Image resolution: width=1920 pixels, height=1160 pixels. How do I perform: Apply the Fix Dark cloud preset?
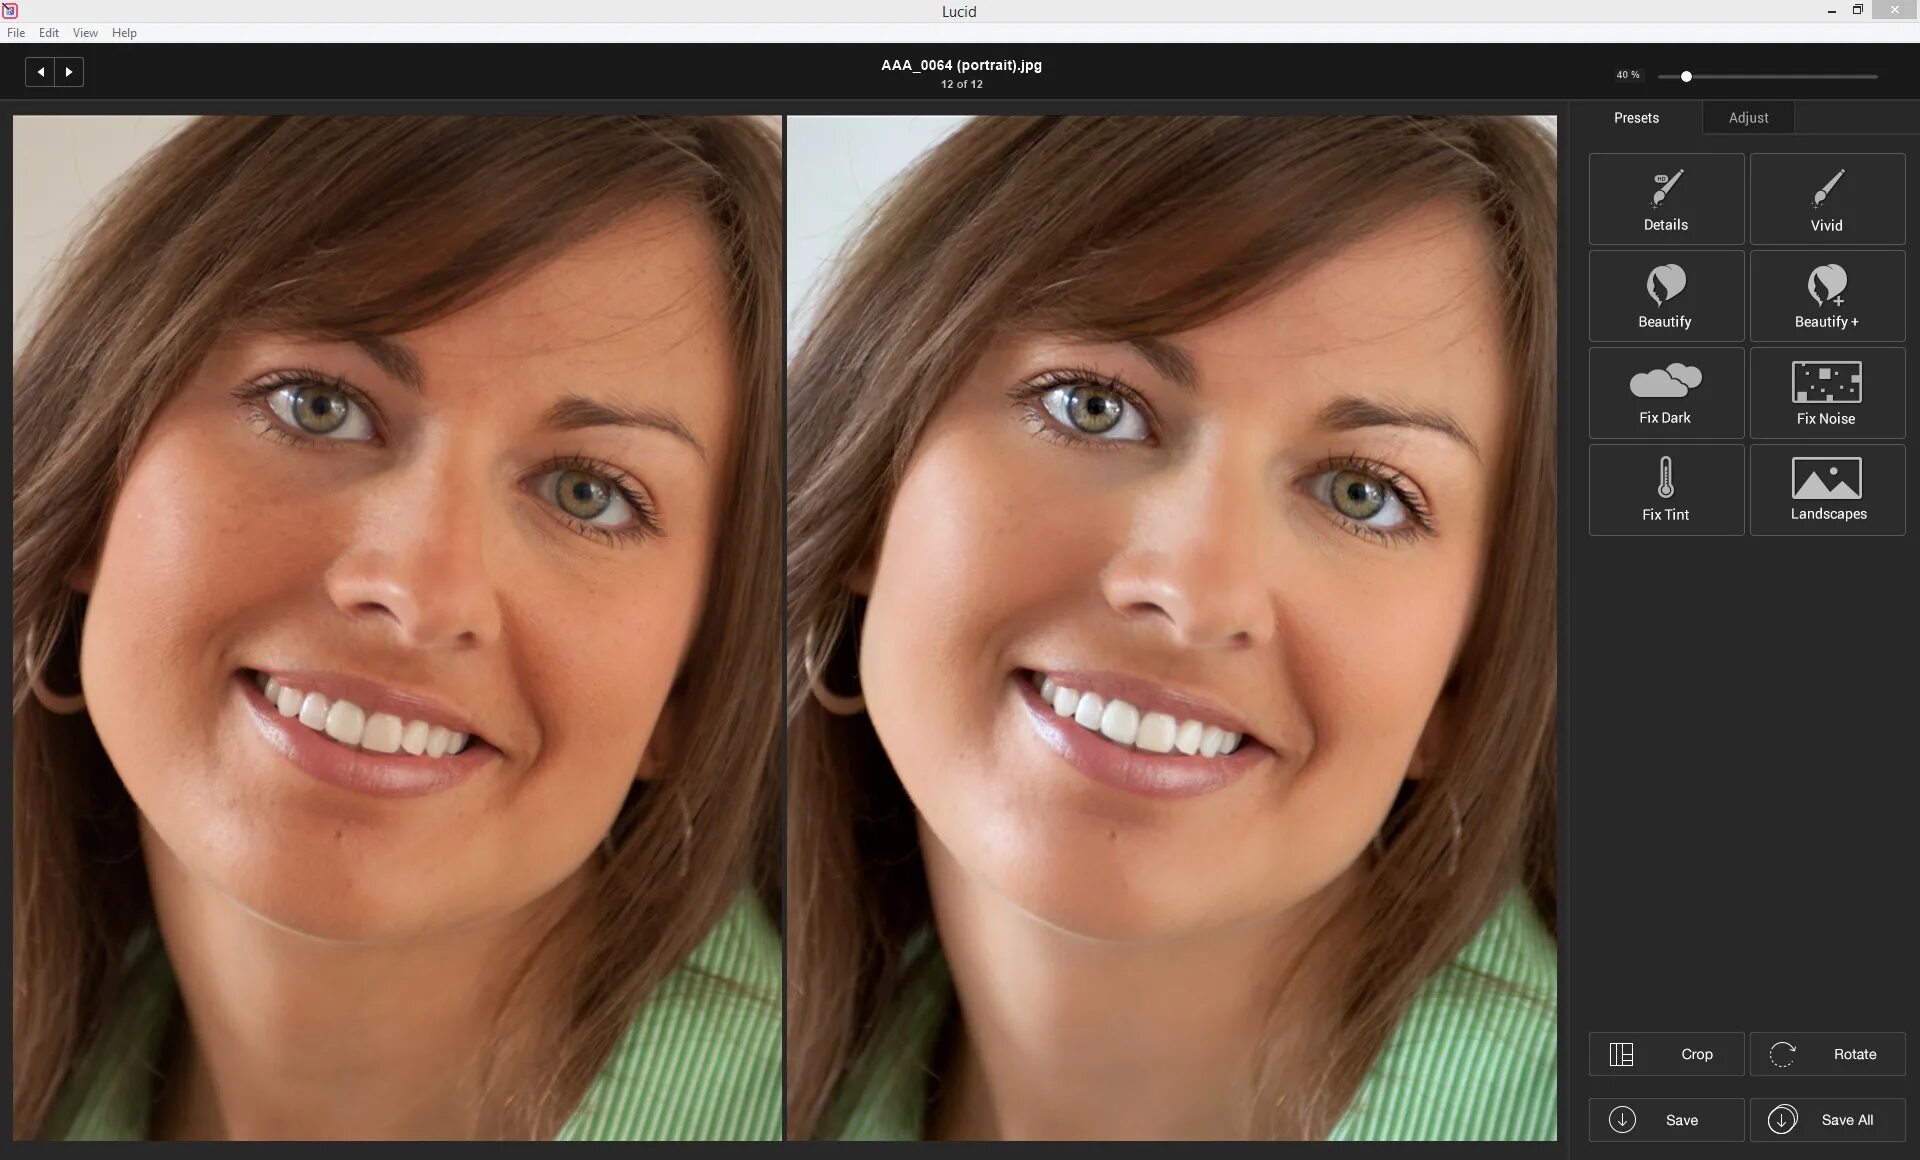click(1666, 393)
